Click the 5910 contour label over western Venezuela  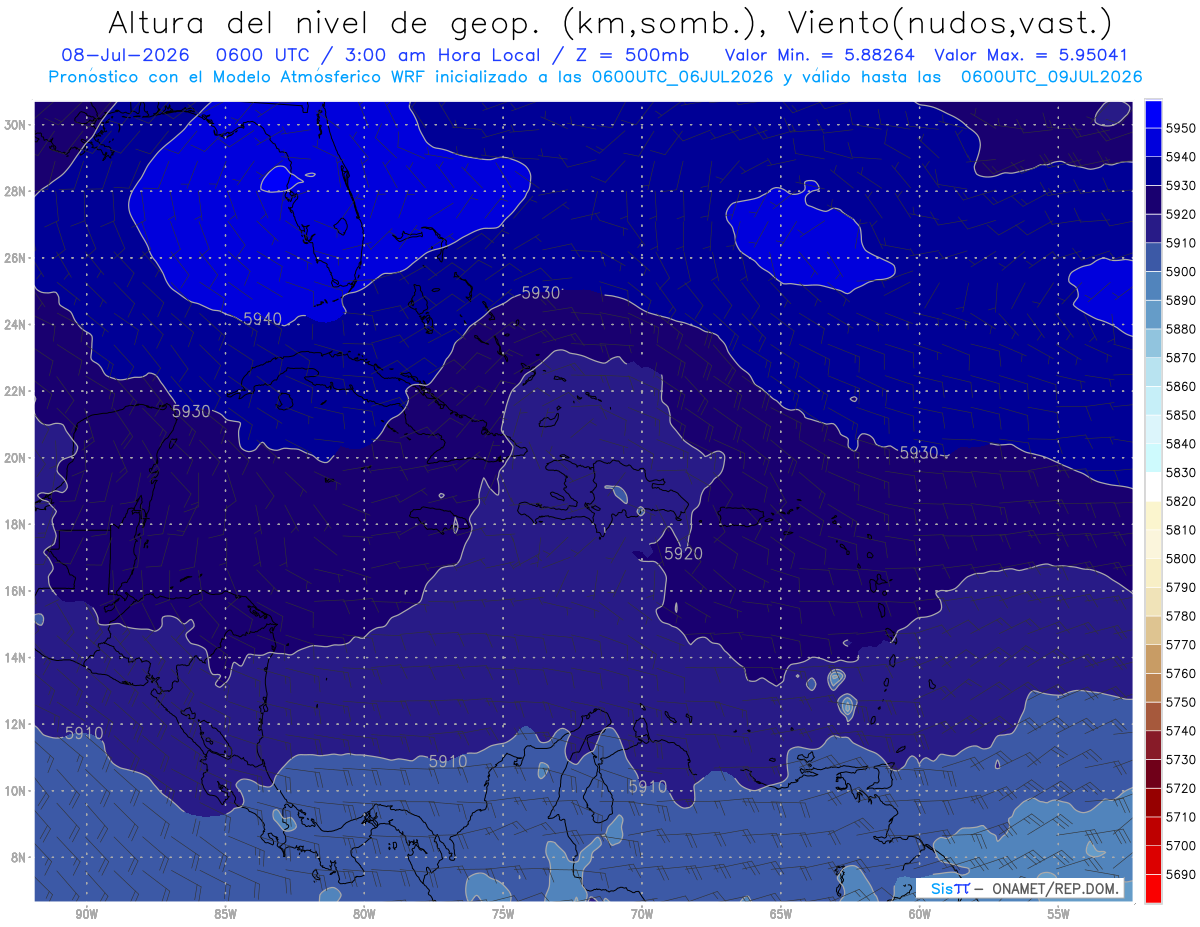[x=647, y=786]
